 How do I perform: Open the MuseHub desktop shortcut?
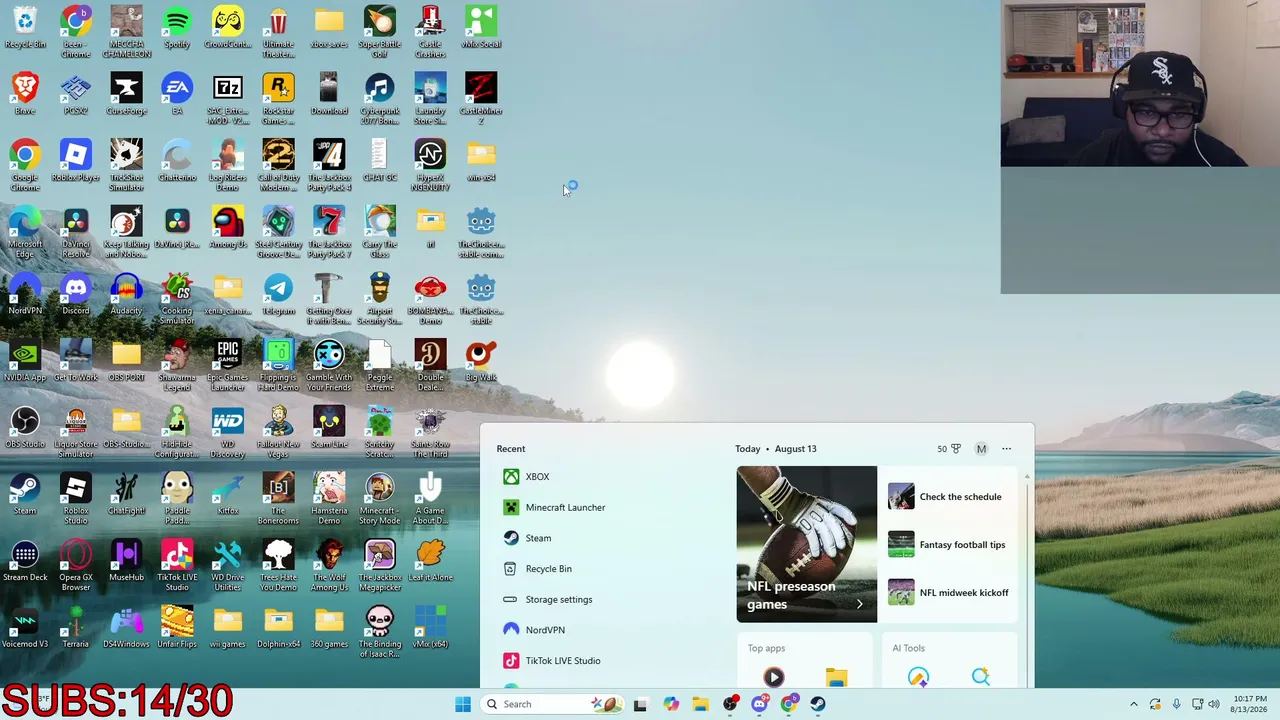(x=126, y=562)
